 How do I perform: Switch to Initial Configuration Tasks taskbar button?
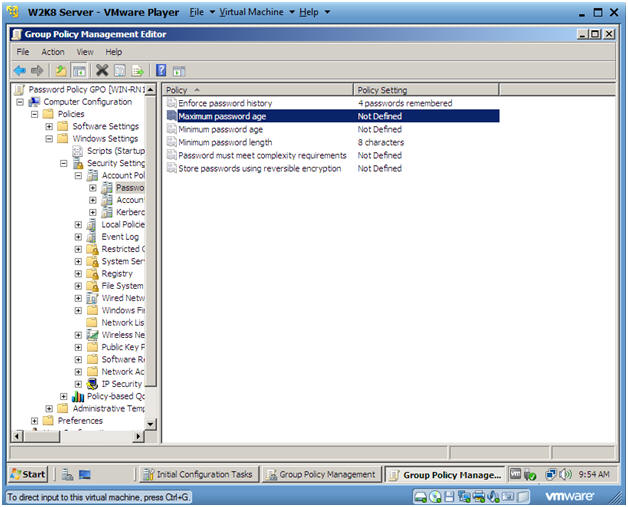[199, 475]
